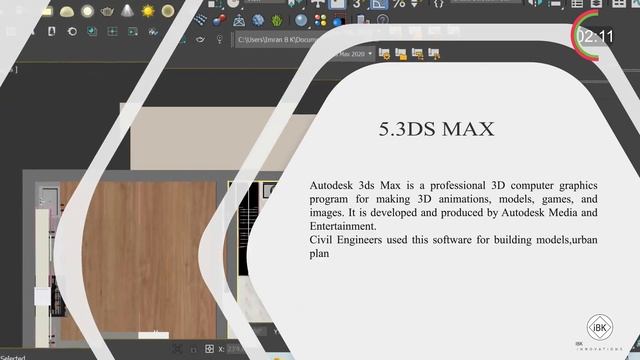The width and height of the screenshot is (640, 360).
Task: Click the building icon beside help
Action: point(362,19)
